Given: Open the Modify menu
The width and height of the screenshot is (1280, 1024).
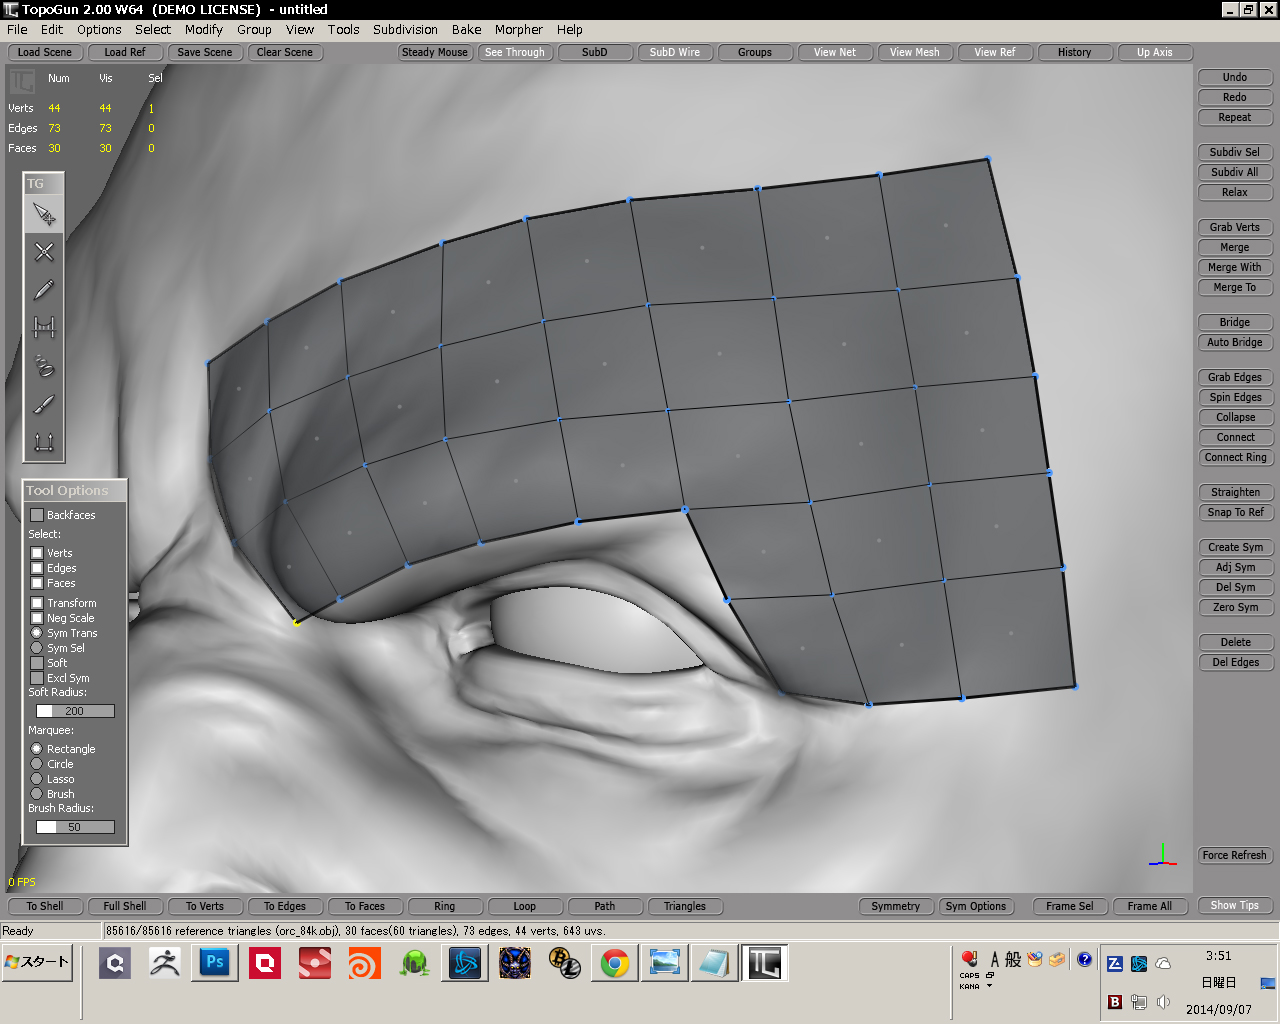Looking at the screenshot, I should (x=204, y=29).
